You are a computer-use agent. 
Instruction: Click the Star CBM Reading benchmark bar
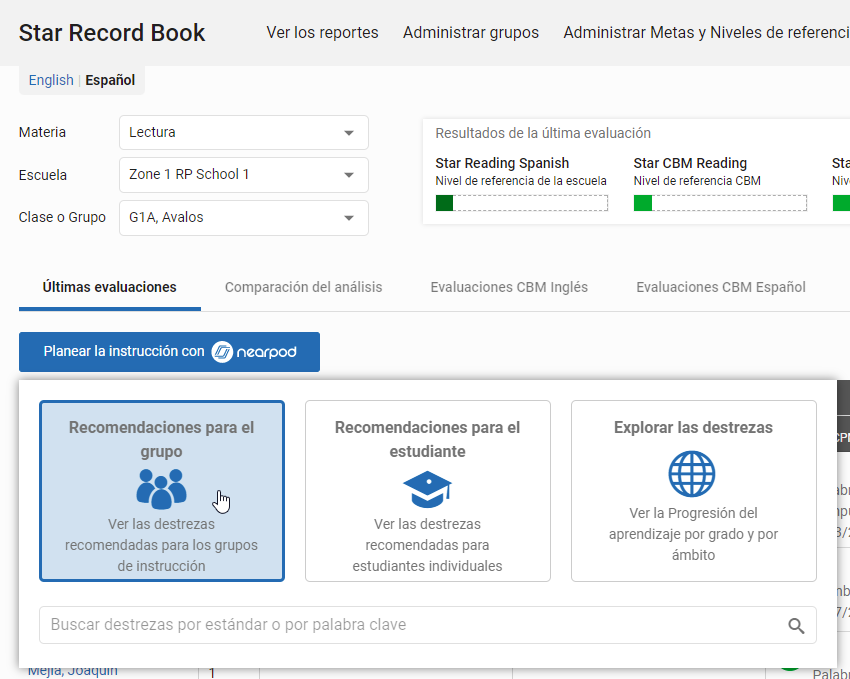[720, 203]
